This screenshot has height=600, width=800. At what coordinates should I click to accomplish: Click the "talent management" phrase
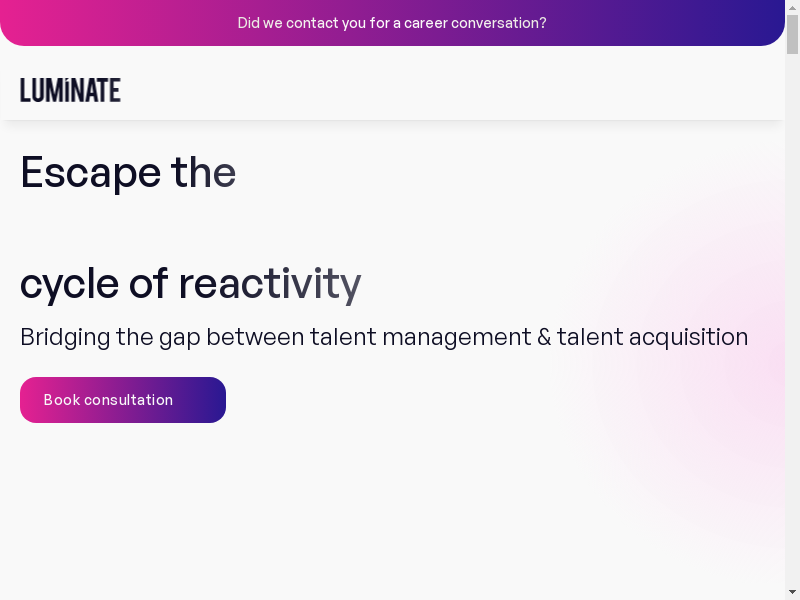point(420,337)
